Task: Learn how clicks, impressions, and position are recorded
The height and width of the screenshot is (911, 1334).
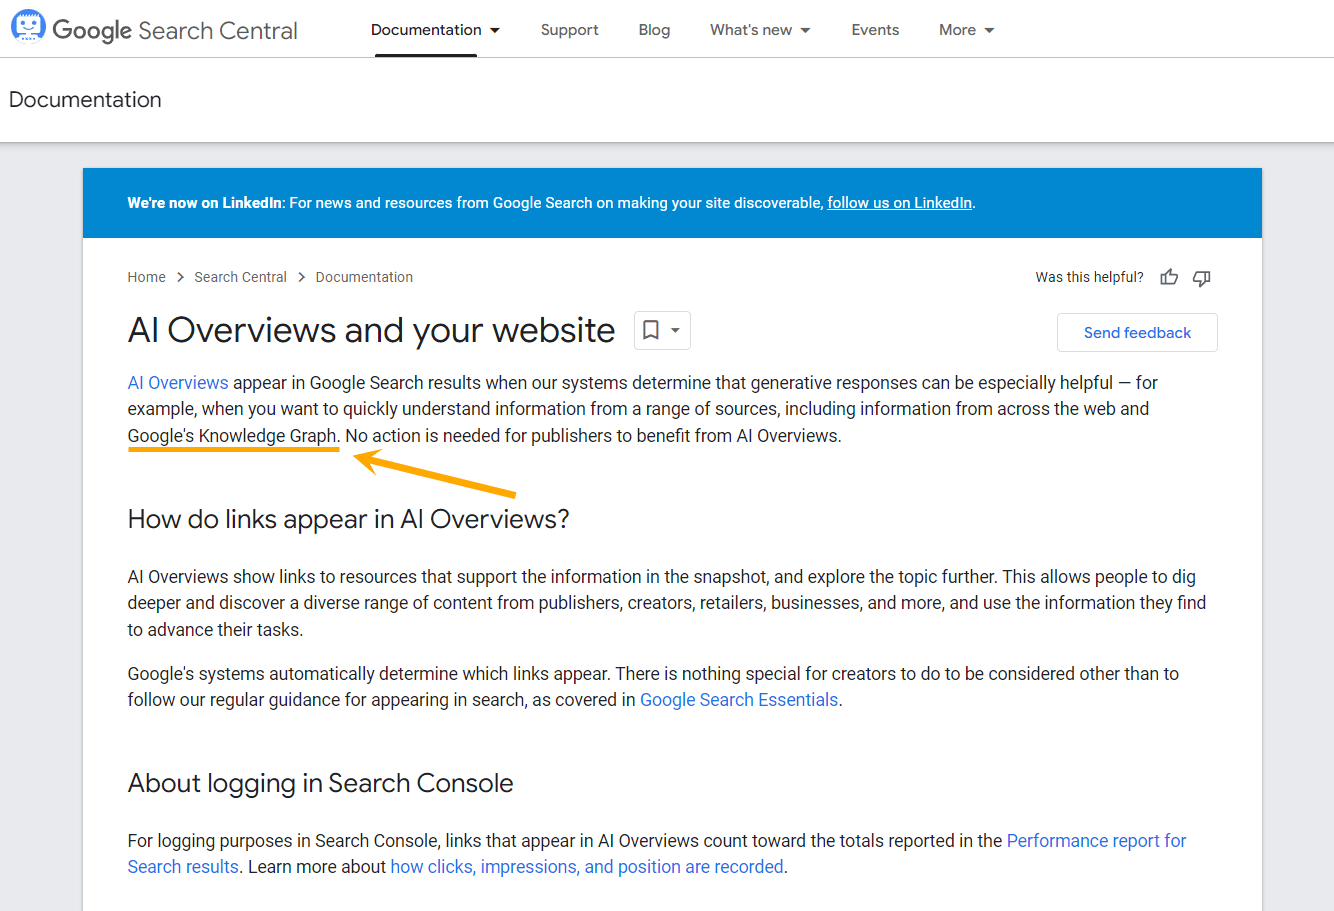Action: (x=586, y=866)
